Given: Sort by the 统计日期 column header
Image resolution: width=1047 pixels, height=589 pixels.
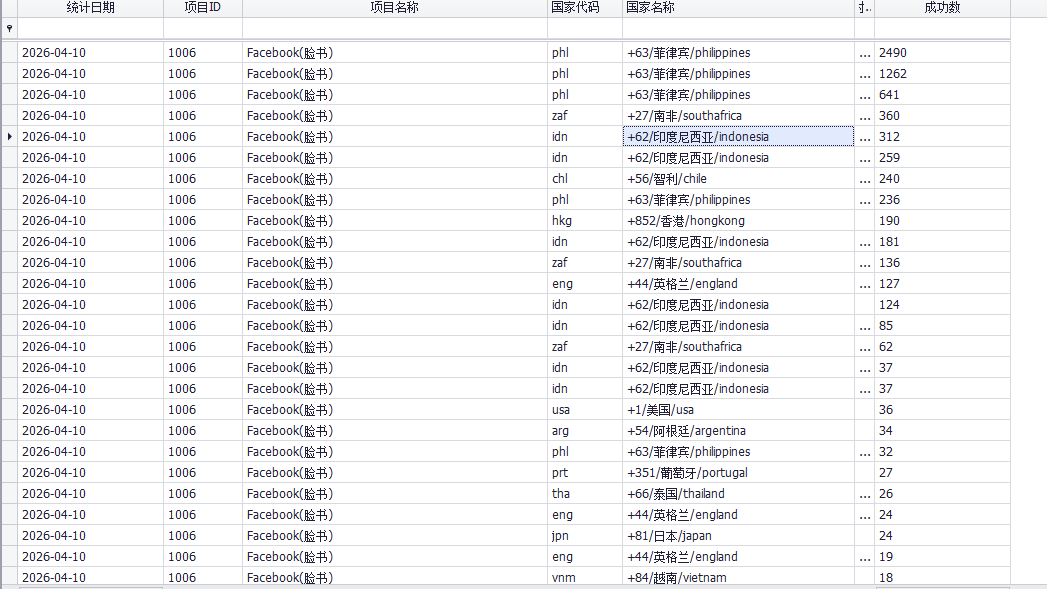Looking at the screenshot, I should pos(90,7).
